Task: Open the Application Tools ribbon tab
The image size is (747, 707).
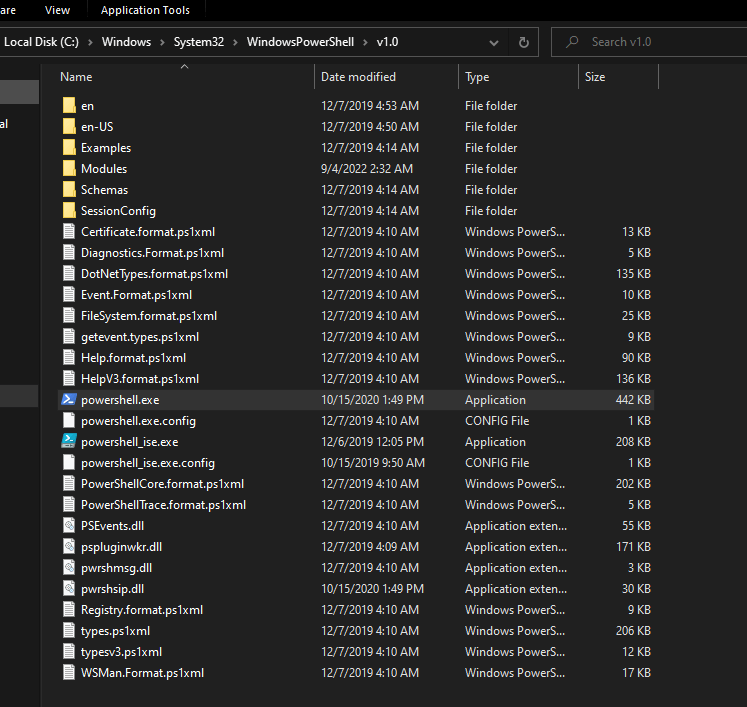Action: [x=145, y=10]
